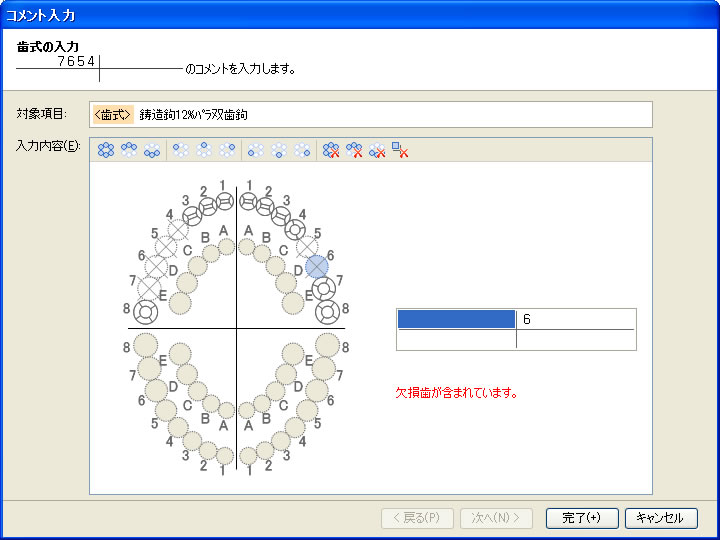Click the 完了(+) button to finish
This screenshot has height=540, width=720.
(581, 518)
